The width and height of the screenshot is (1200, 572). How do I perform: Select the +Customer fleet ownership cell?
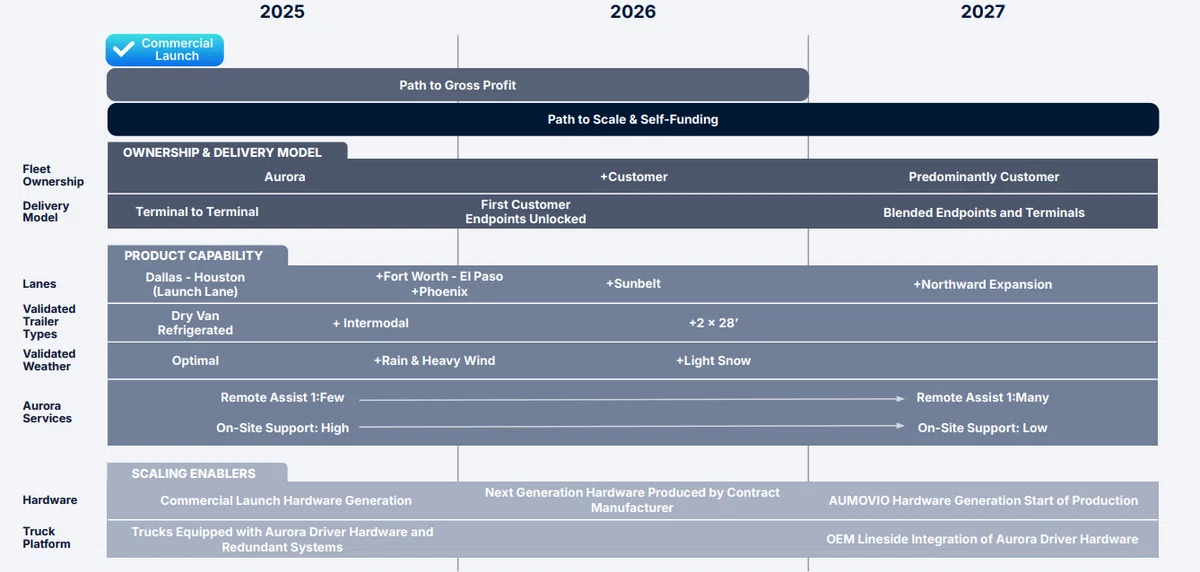pos(634,177)
